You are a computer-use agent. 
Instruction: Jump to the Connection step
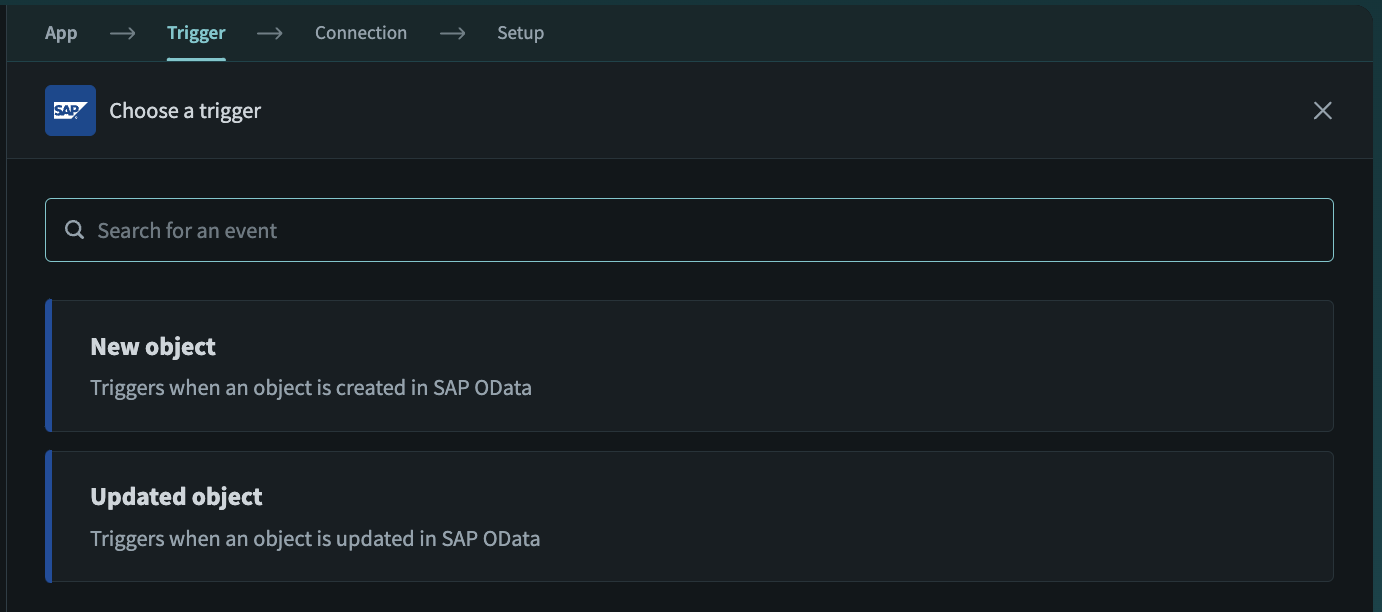360,33
